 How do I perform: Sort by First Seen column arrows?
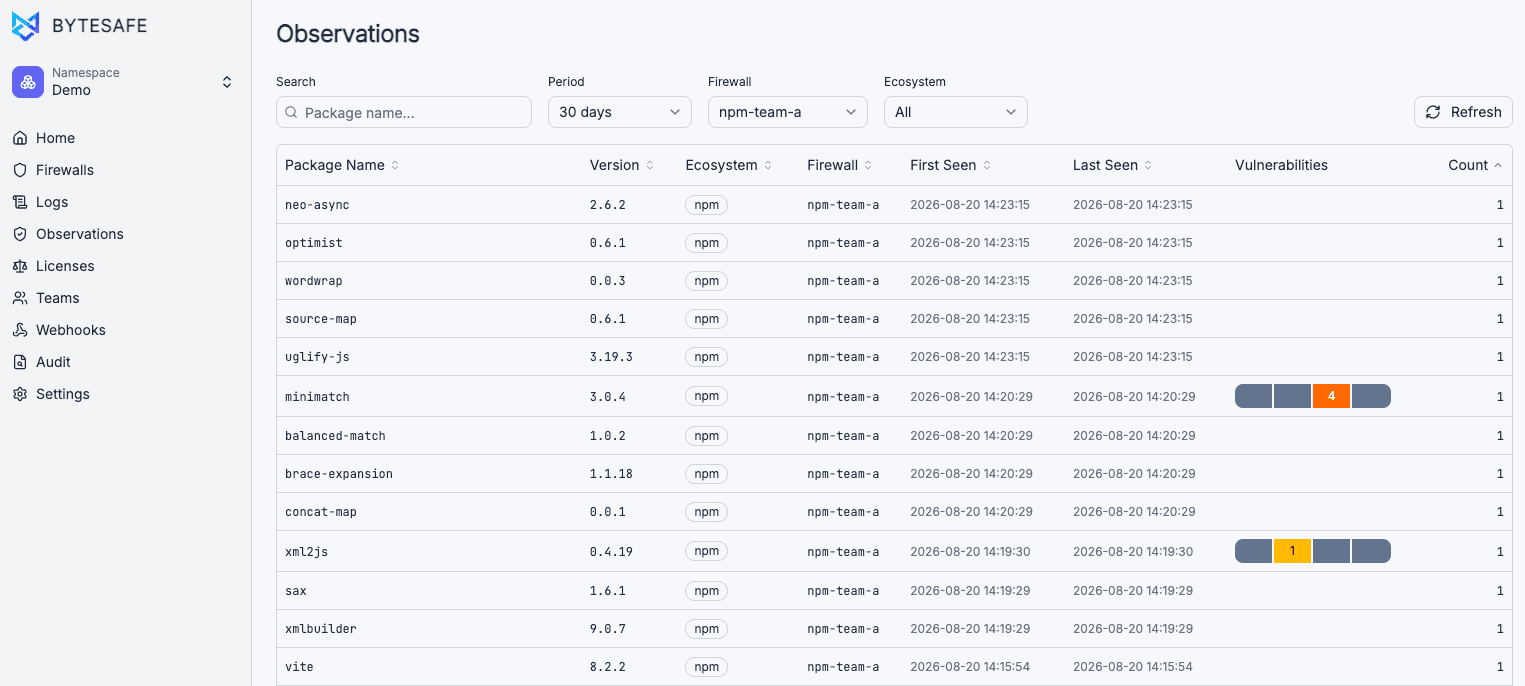pyautogui.click(x=987, y=165)
